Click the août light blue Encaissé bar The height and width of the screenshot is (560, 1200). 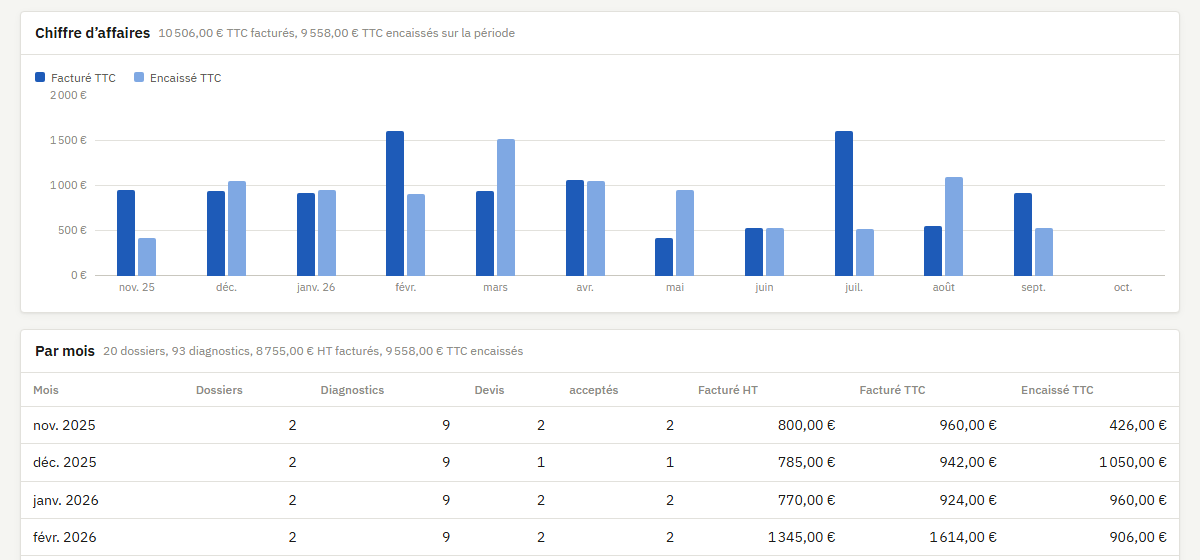click(954, 226)
